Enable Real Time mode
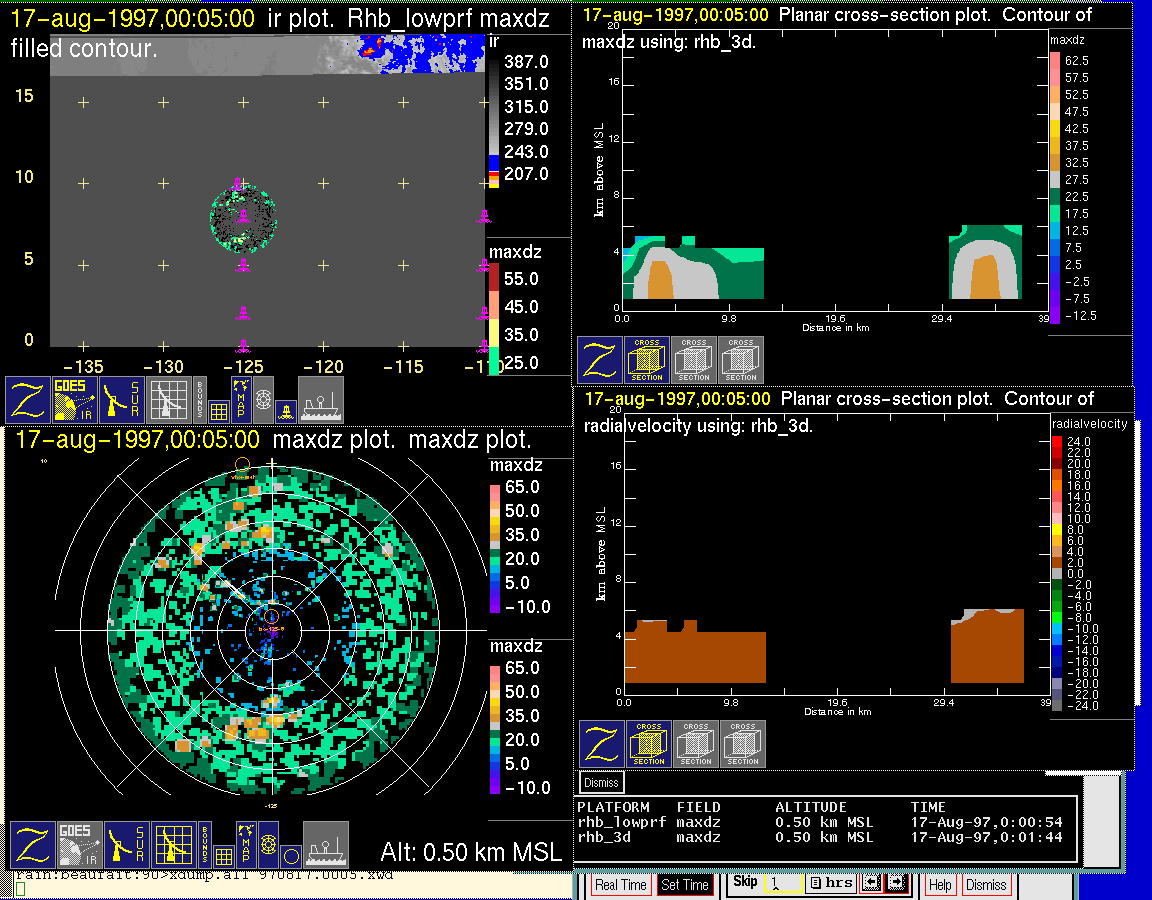 (620, 885)
